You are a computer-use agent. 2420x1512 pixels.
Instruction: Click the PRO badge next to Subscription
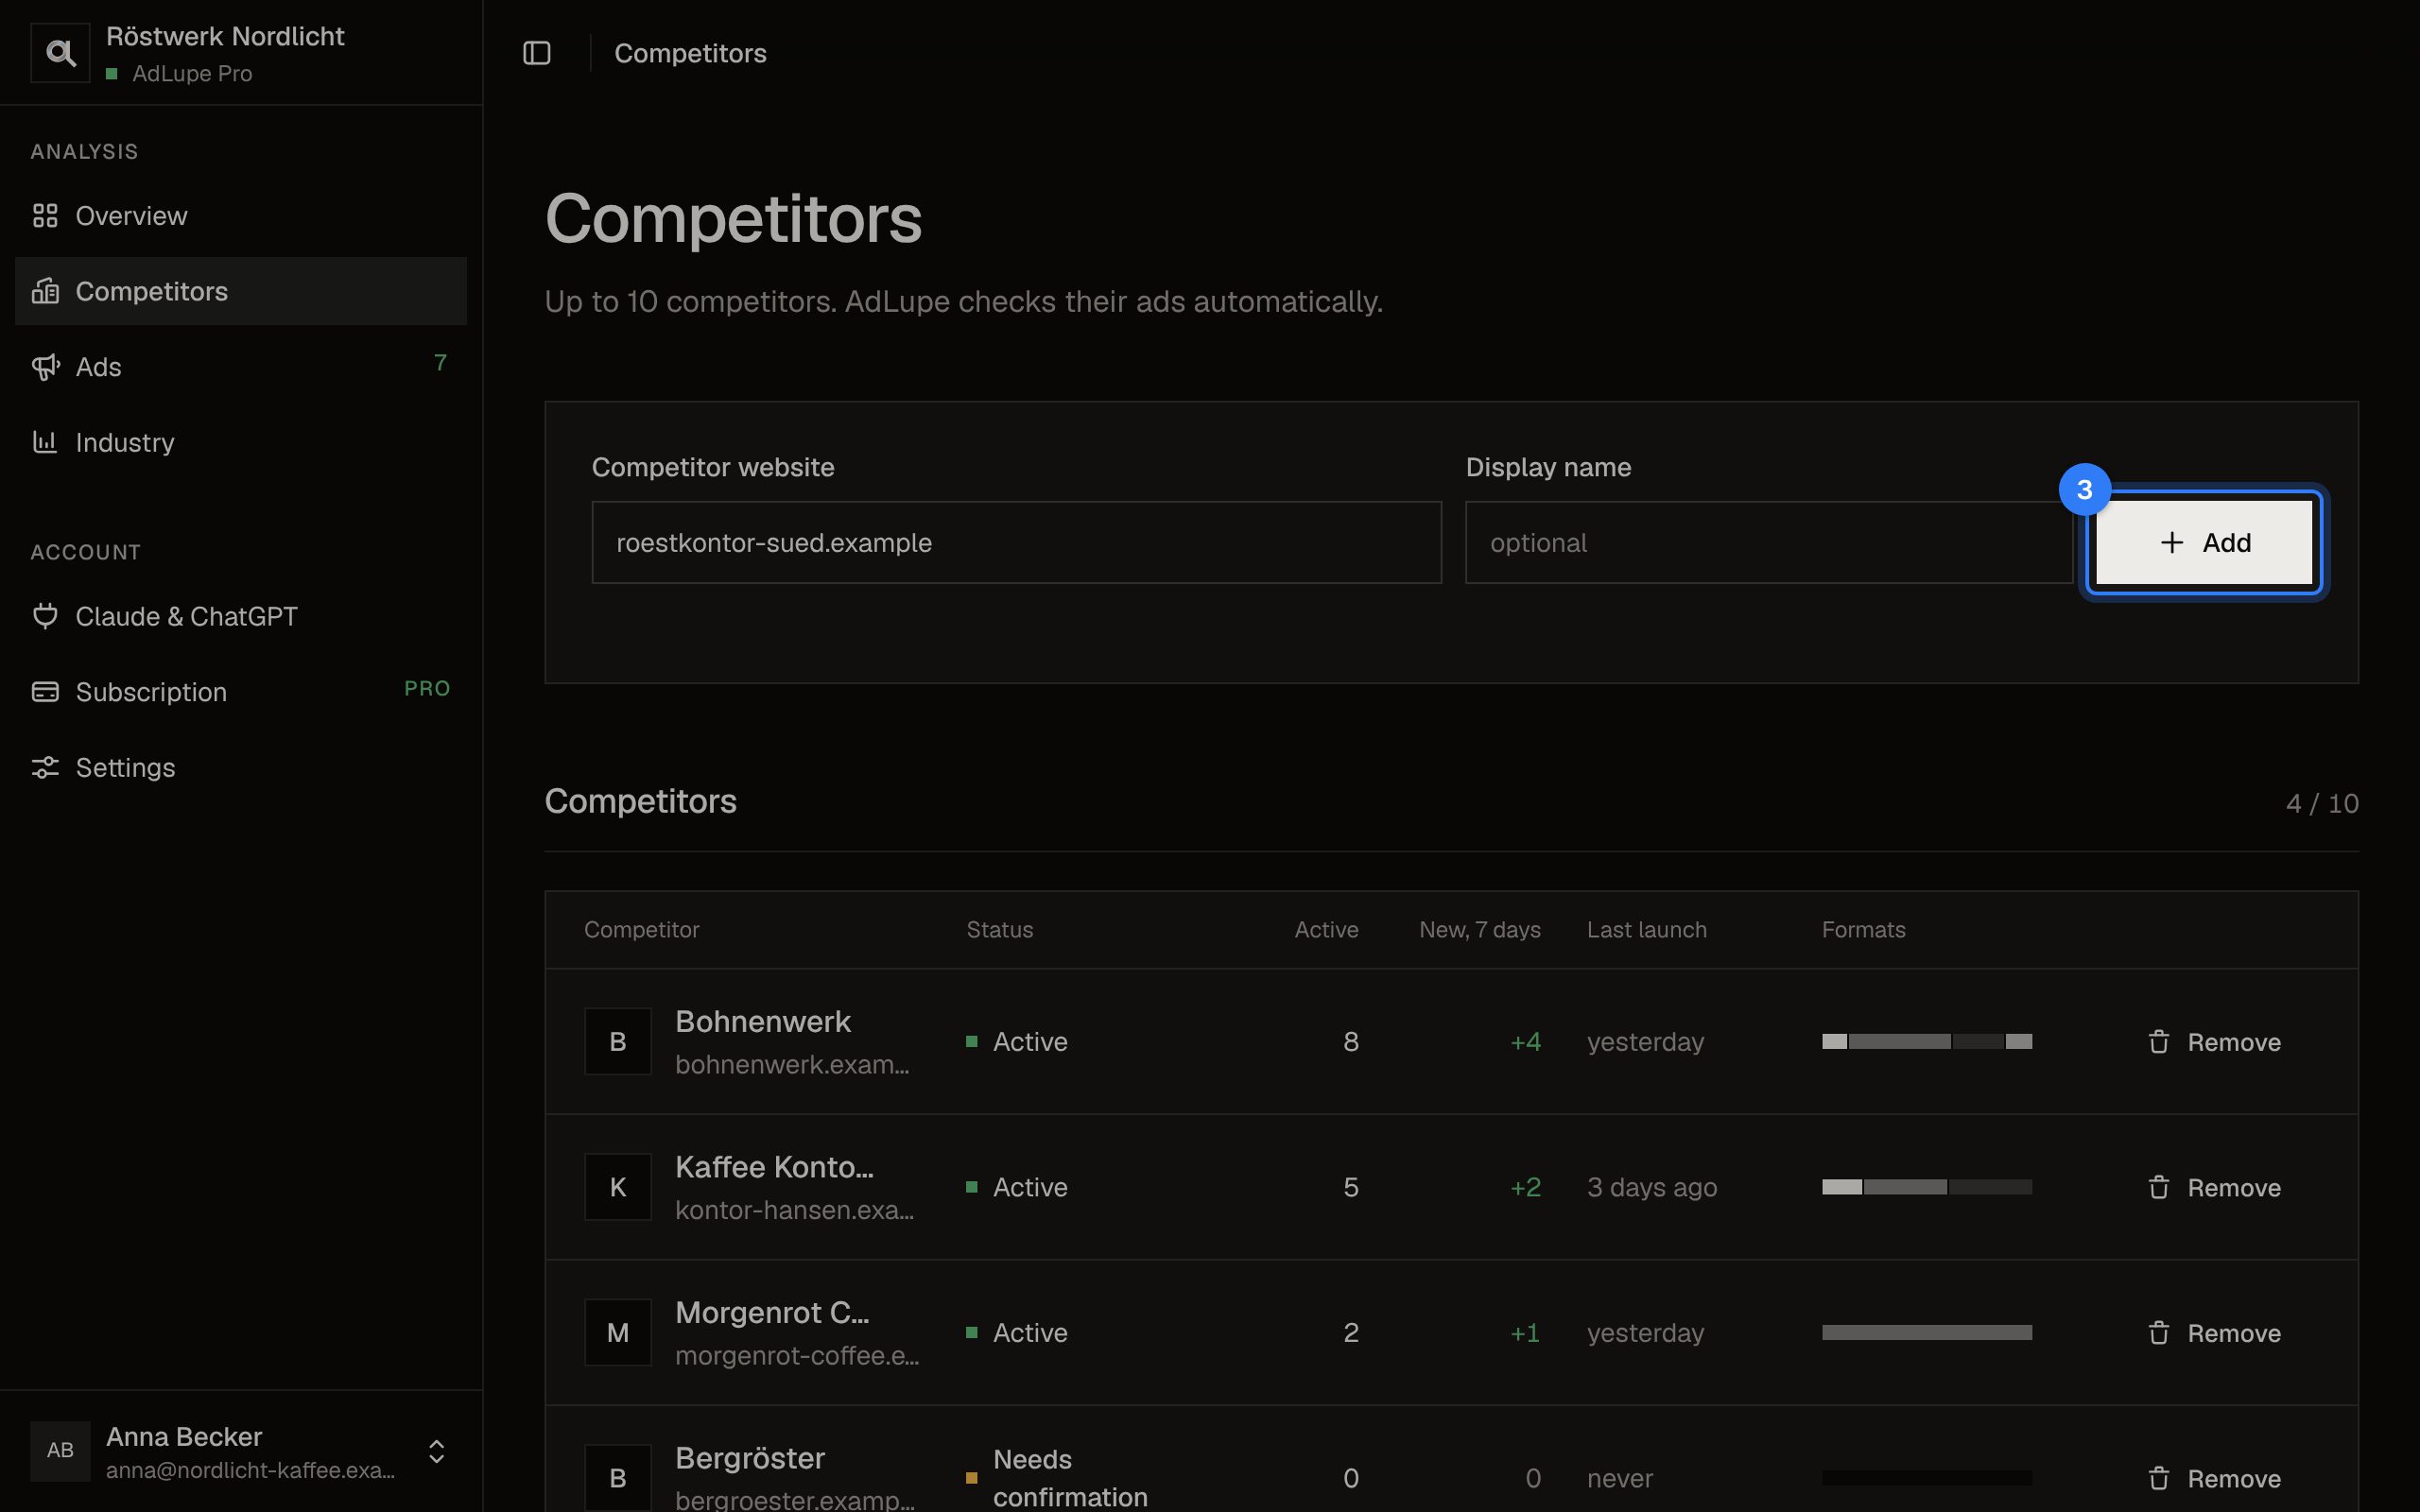(x=427, y=688)
